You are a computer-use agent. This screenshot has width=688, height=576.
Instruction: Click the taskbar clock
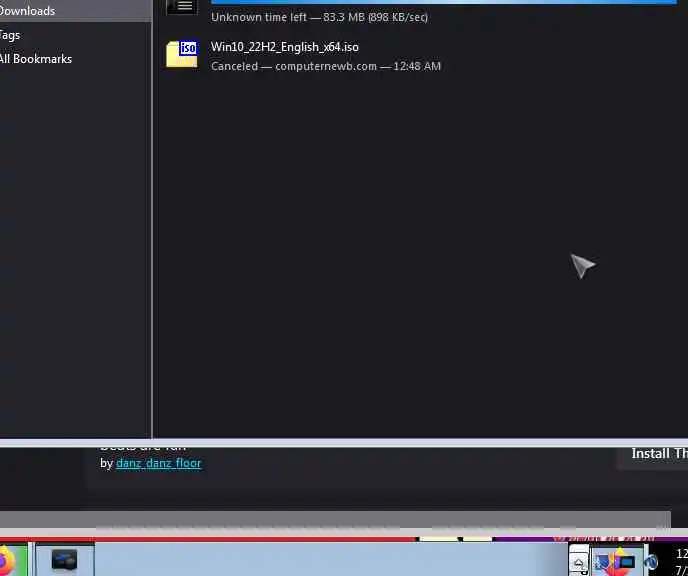coord(681,562)
